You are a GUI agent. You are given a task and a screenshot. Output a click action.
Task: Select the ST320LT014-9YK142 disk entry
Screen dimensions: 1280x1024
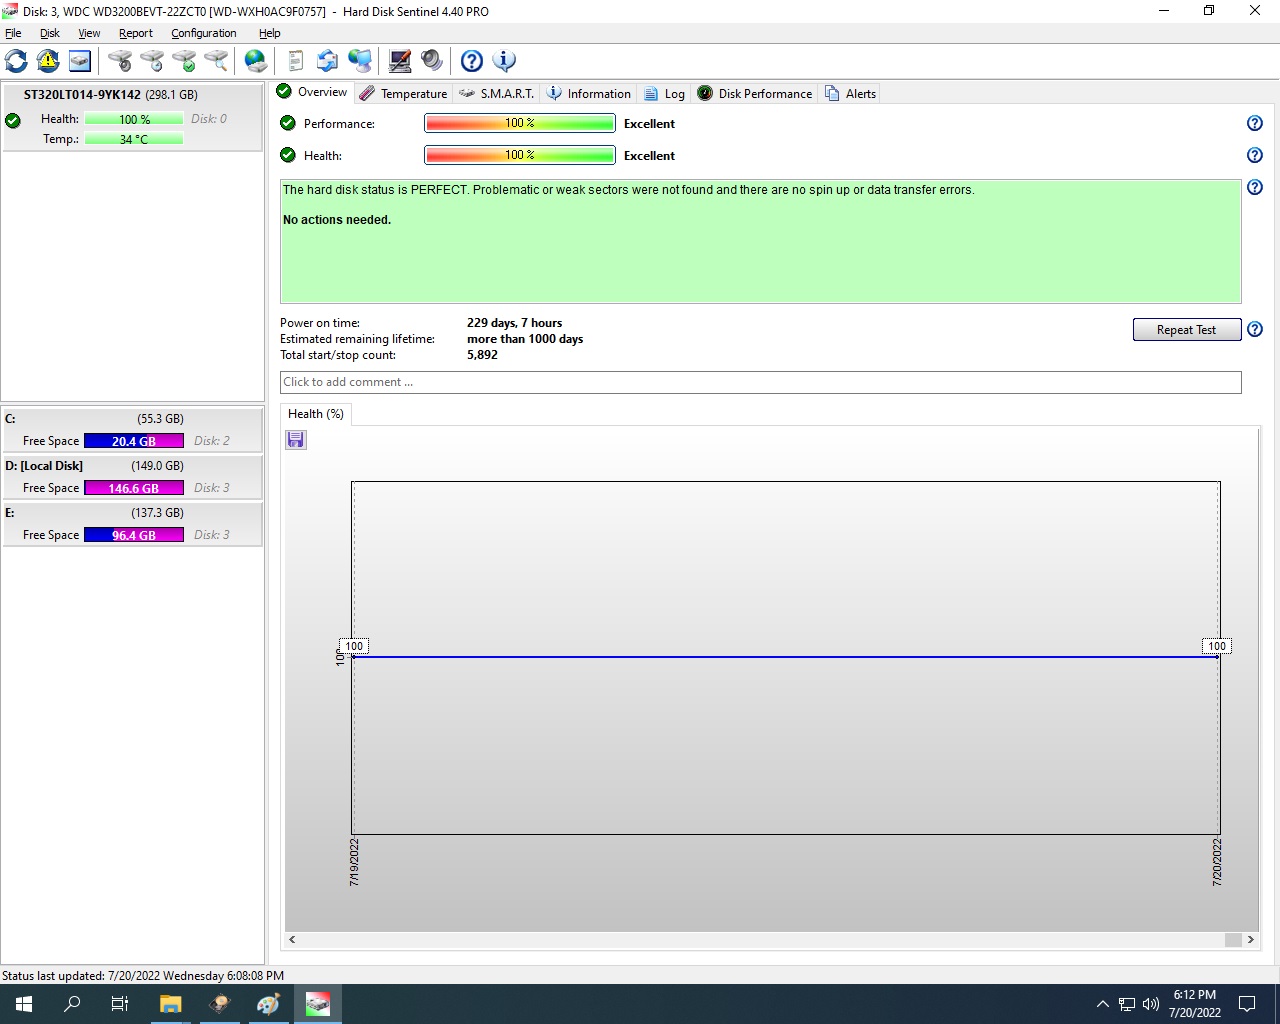point(132,117)
